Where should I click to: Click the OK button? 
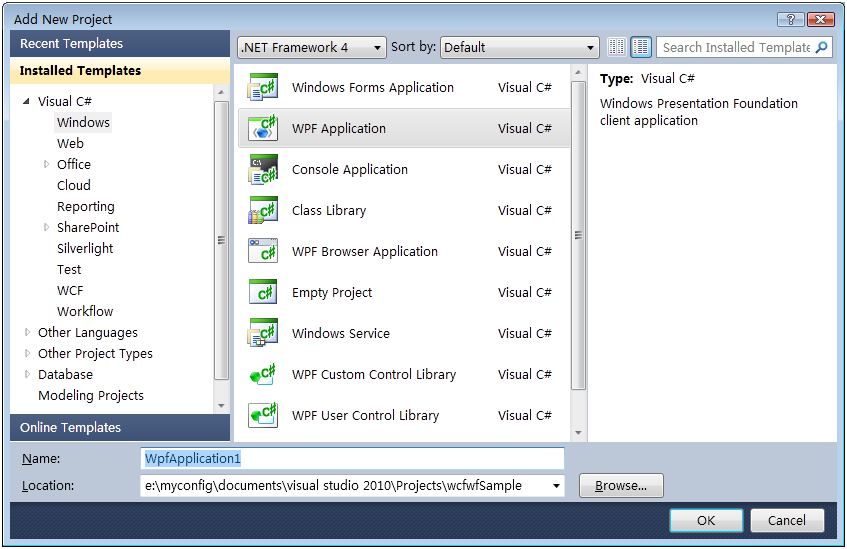click(706, 520)
